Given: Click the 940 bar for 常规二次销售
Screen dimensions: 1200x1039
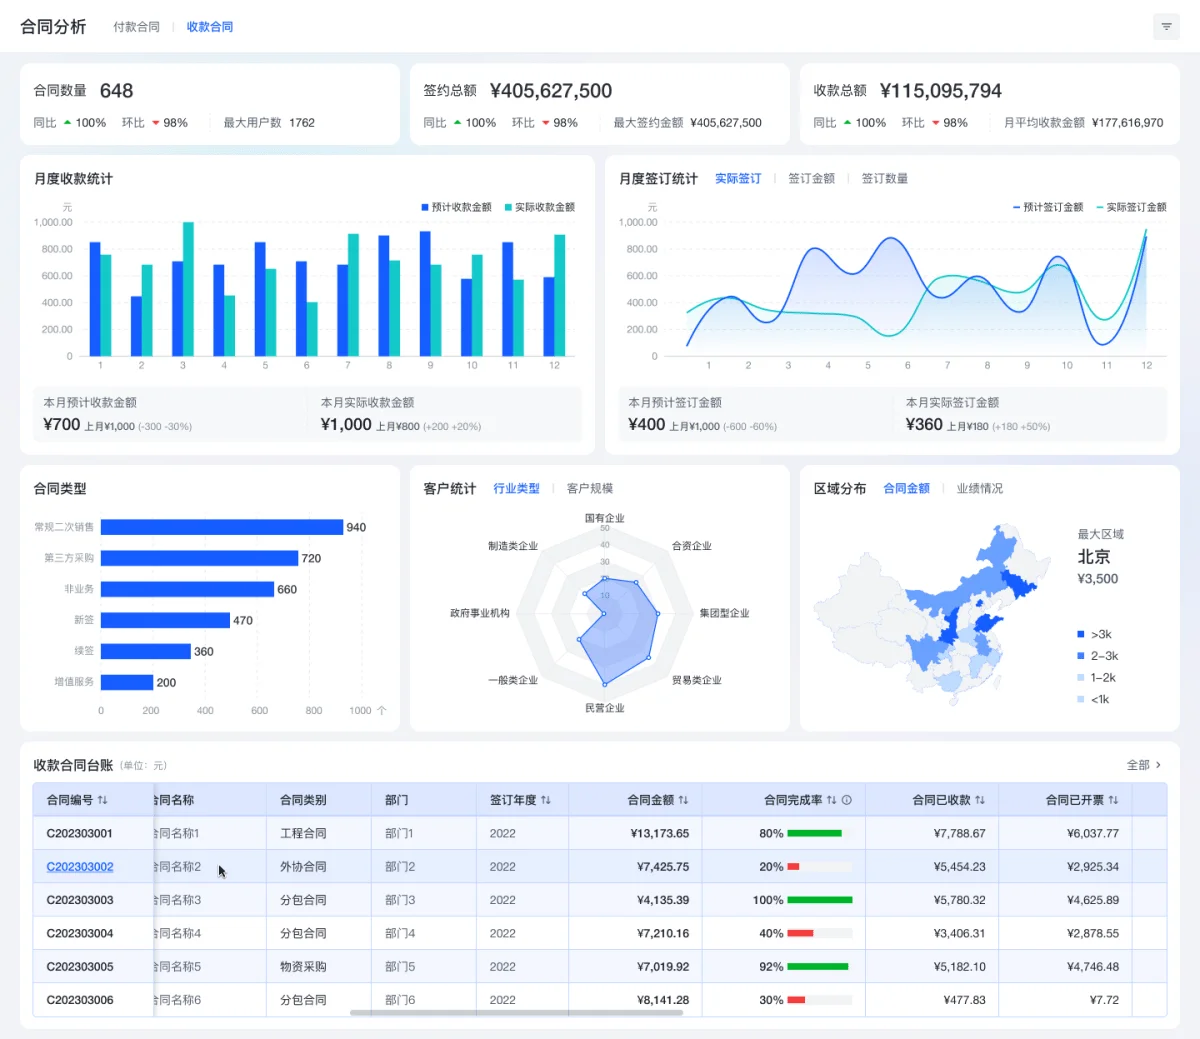Looking at the screenshot, I should point(221,527).
